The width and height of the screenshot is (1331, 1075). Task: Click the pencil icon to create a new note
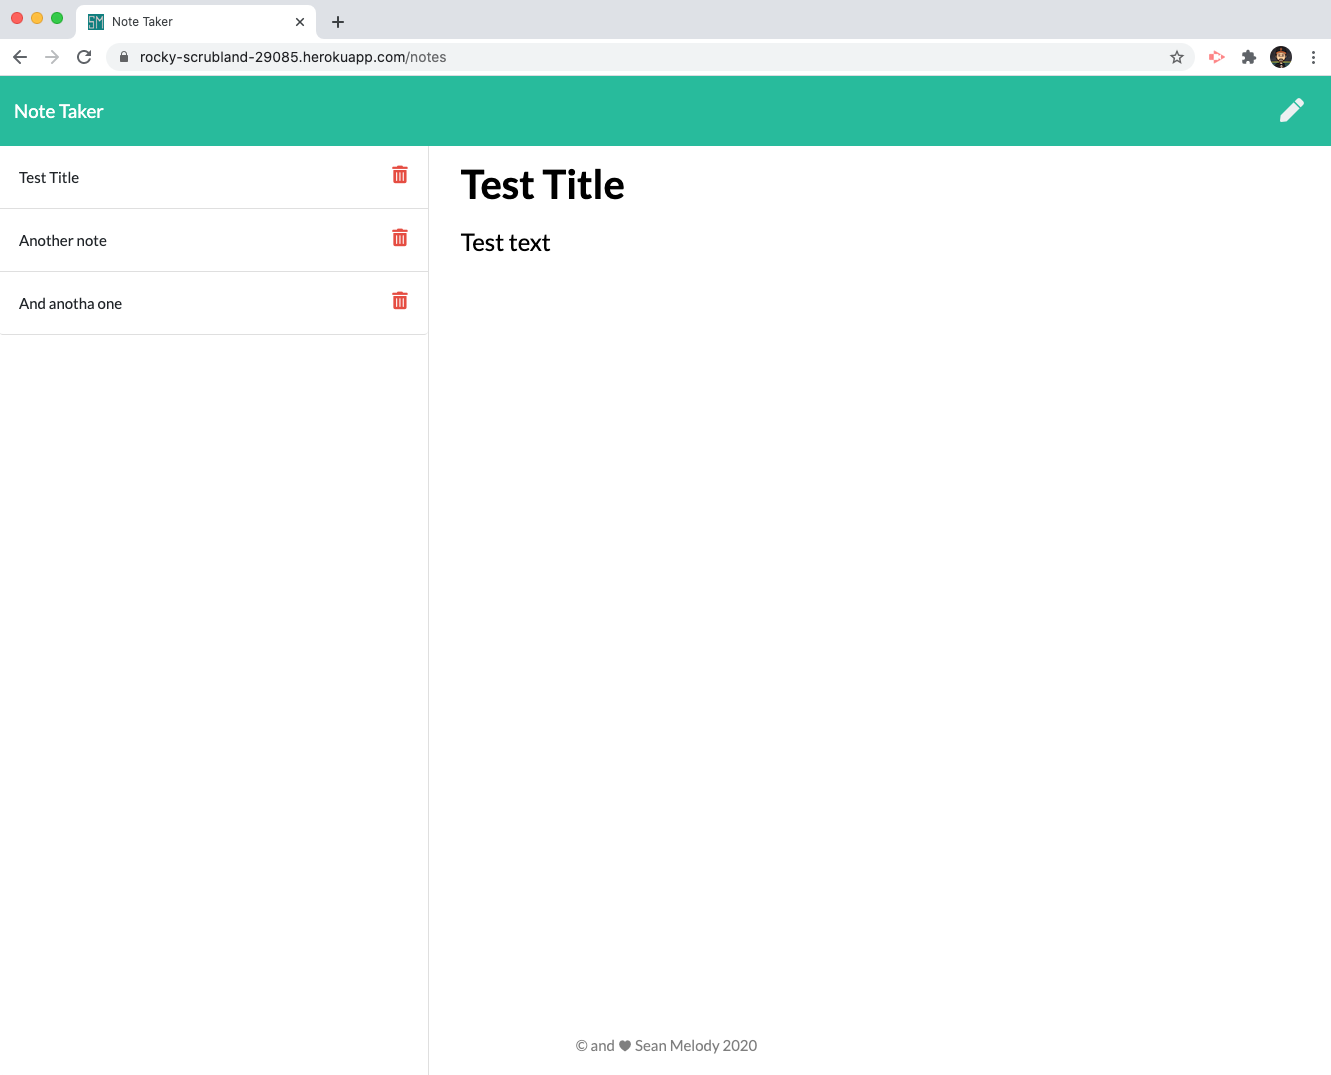coord(1291,110)
